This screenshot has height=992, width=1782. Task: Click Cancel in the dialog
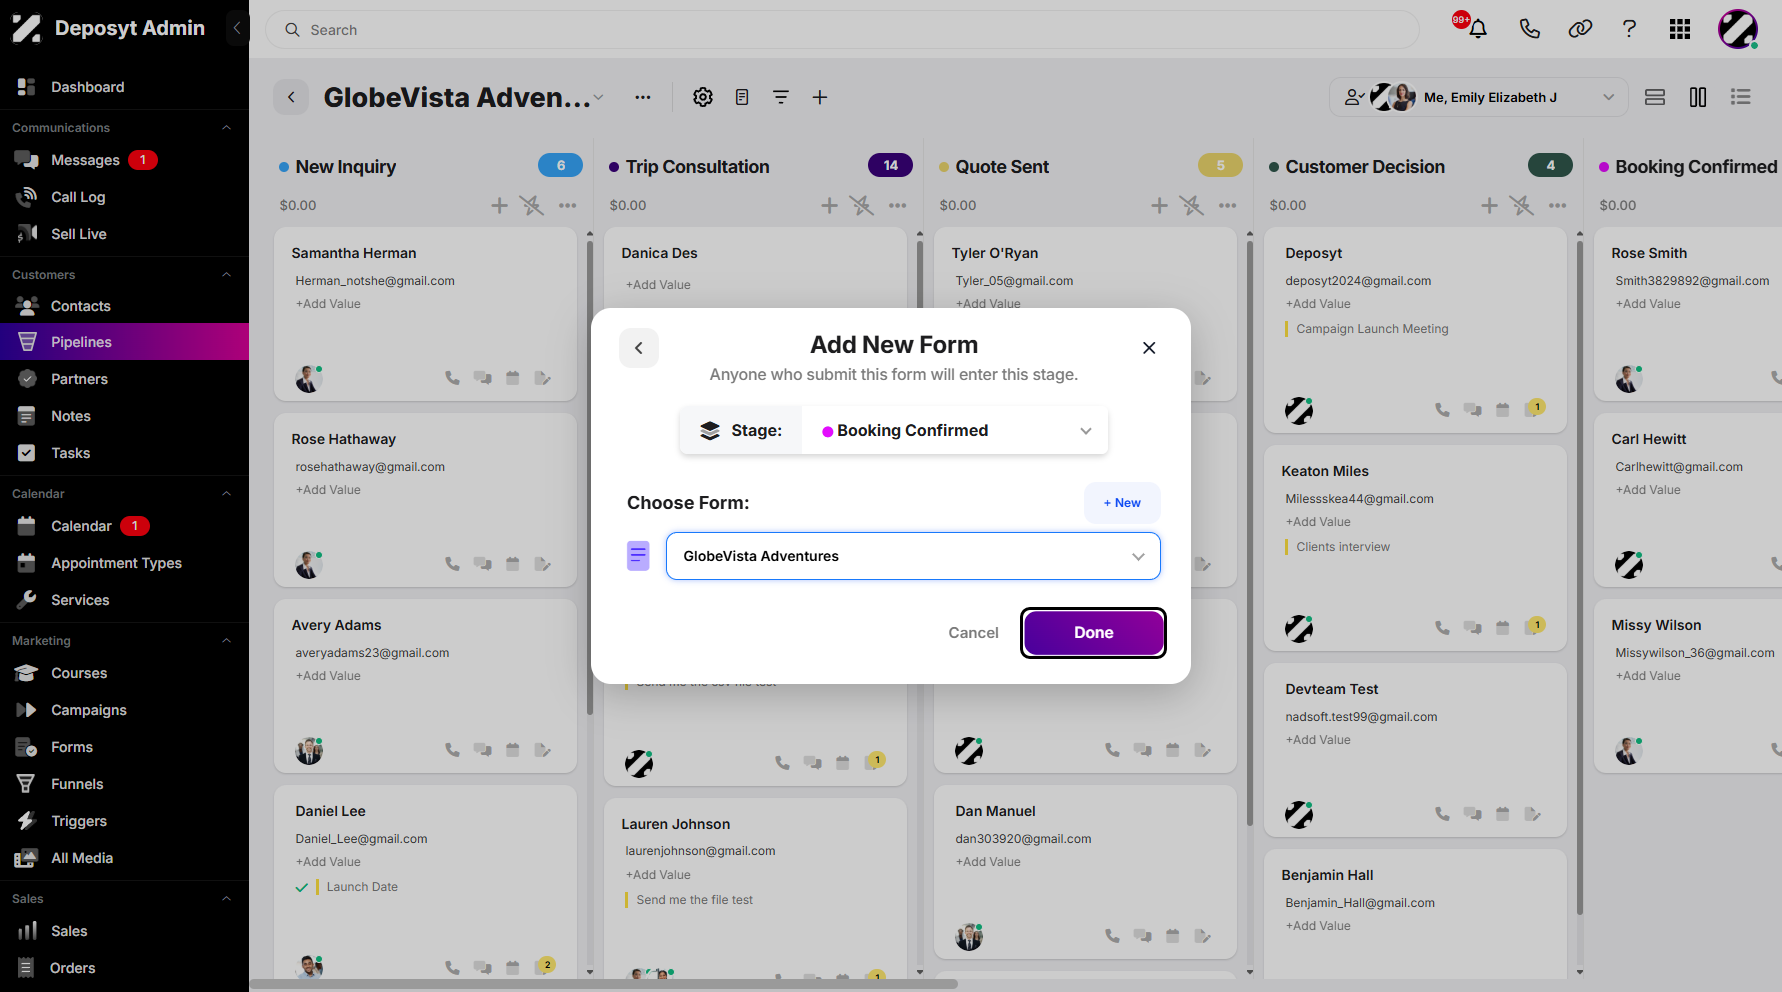[973, 633]
